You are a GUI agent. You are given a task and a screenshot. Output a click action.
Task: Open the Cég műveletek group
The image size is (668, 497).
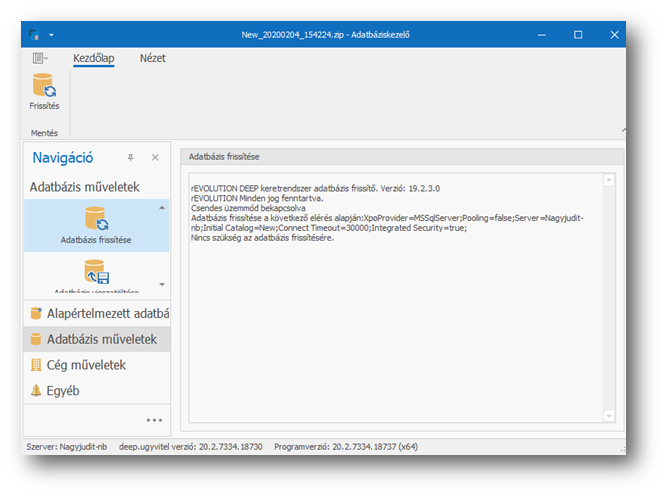pos(96,365)
